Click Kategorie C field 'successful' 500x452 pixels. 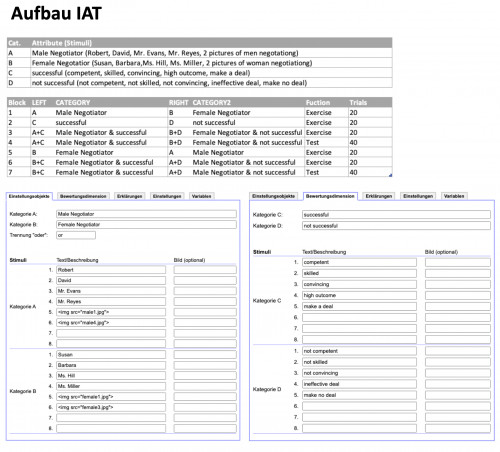[x=396, y=215]
